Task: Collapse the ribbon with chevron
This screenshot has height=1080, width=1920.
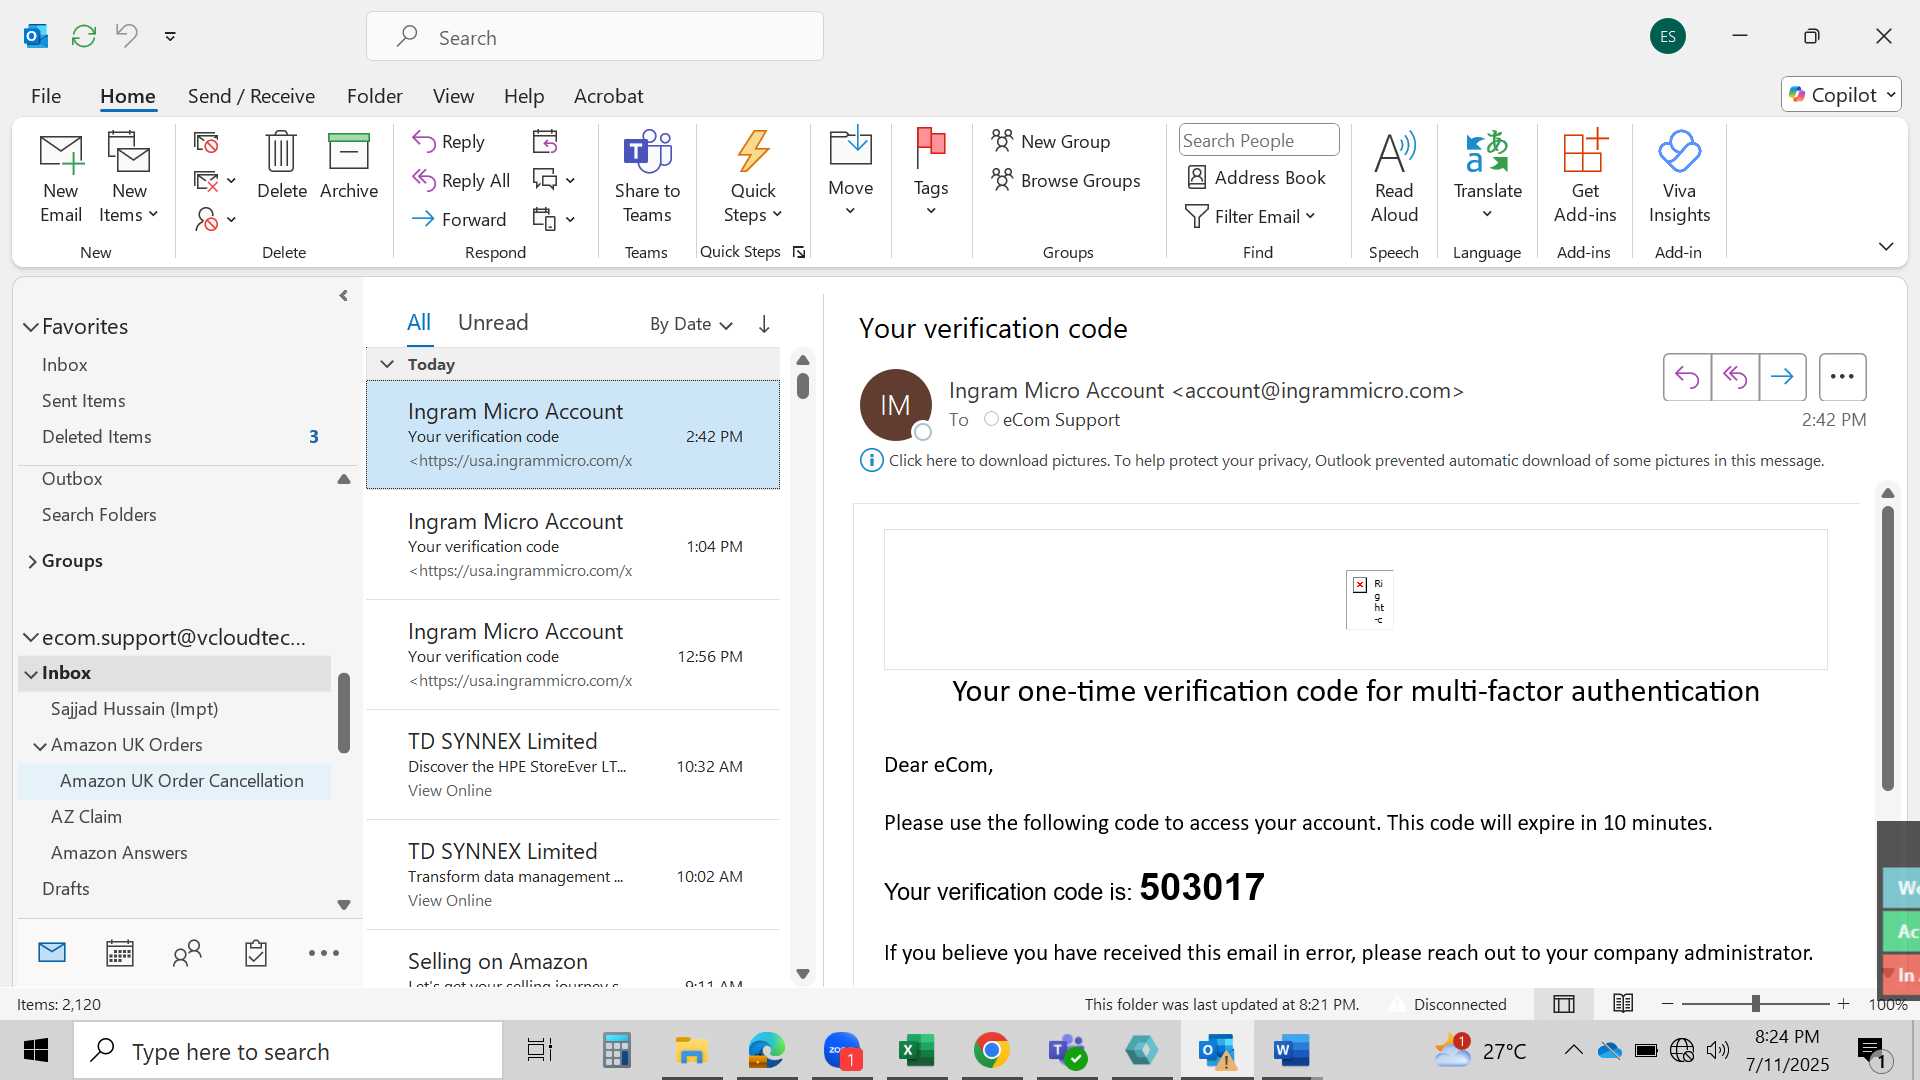Action: pyautogui.click(x=1886, y=246)
